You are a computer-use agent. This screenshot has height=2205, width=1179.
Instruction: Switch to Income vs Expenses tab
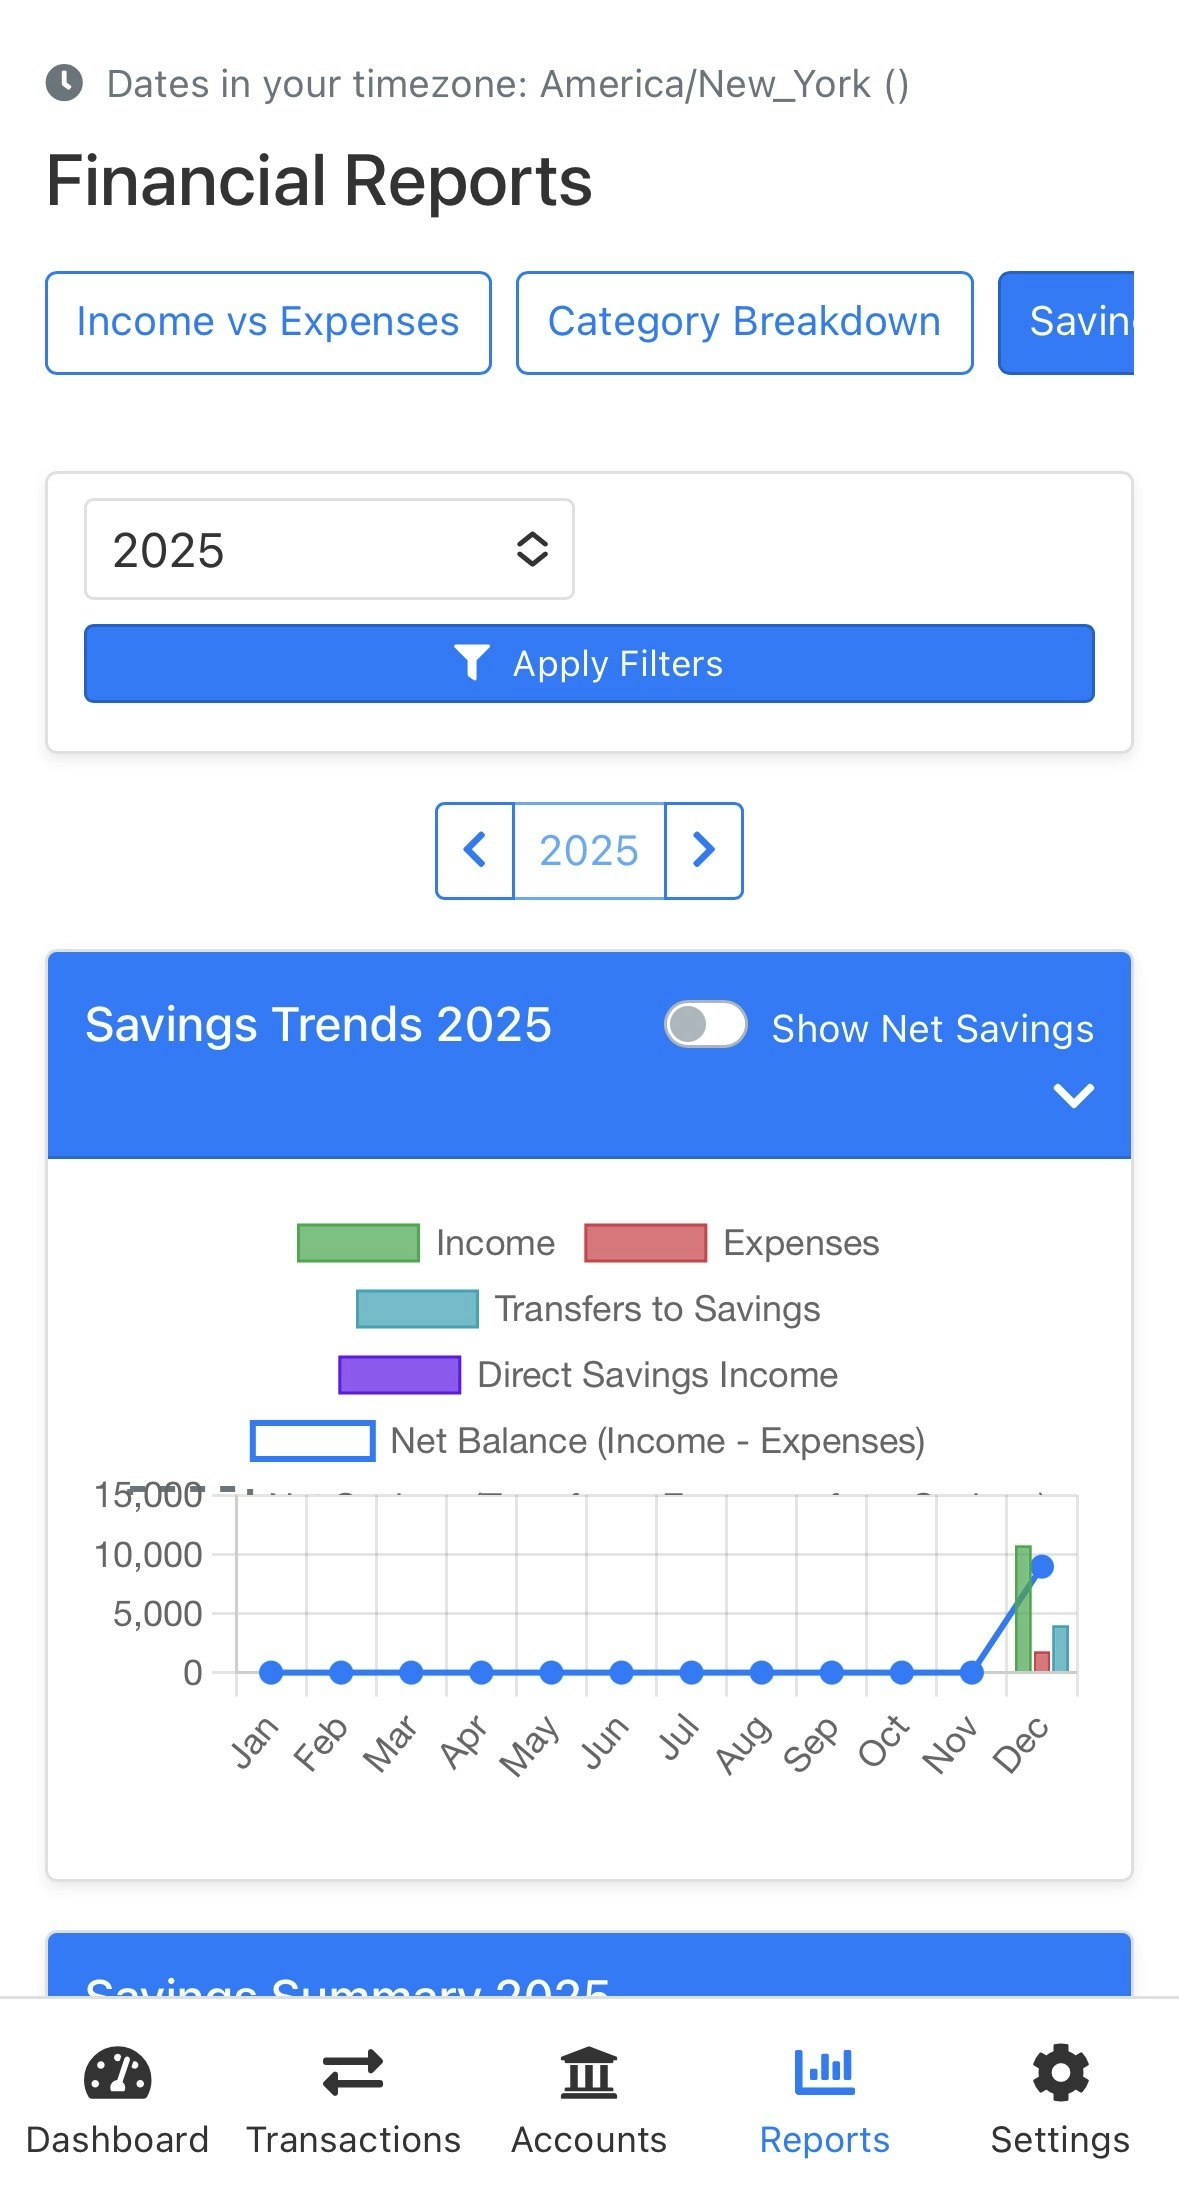(x=268, y=323)
